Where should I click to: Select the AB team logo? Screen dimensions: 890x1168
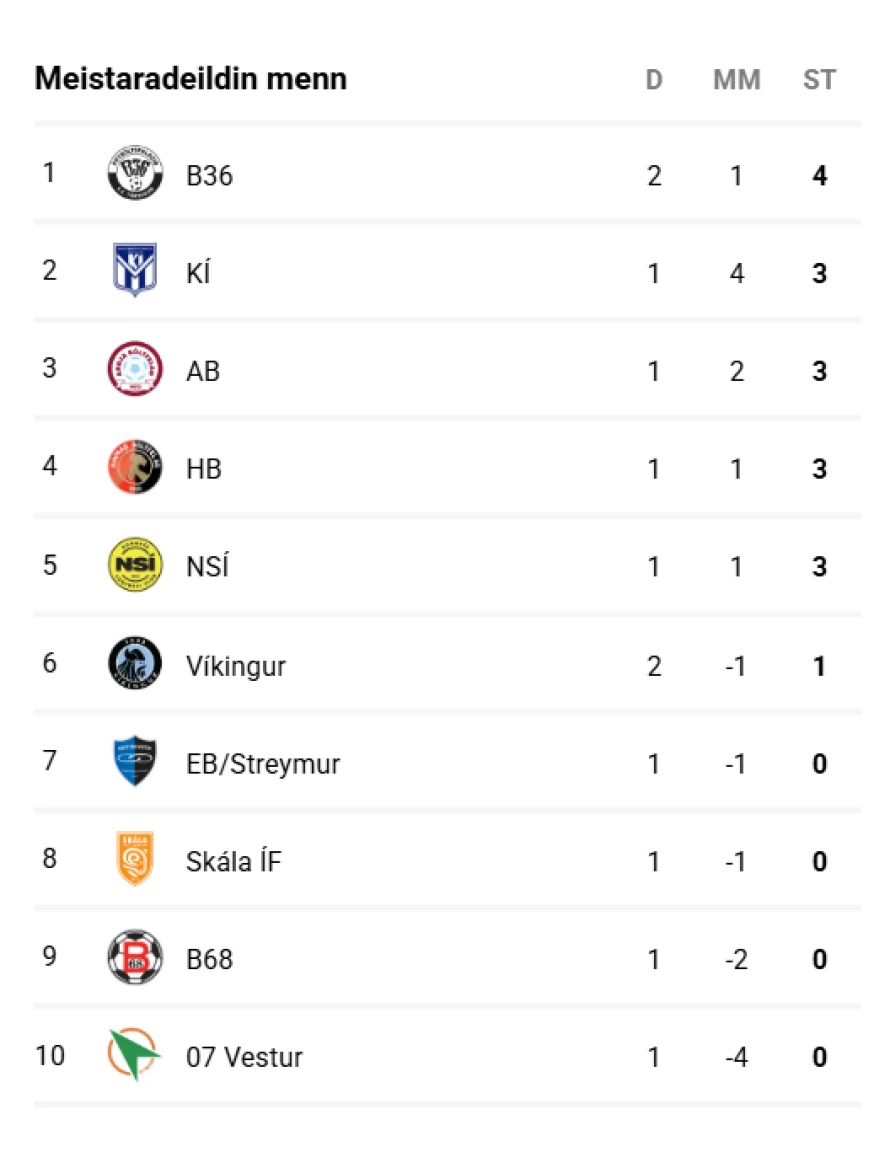tap(135, 370)
